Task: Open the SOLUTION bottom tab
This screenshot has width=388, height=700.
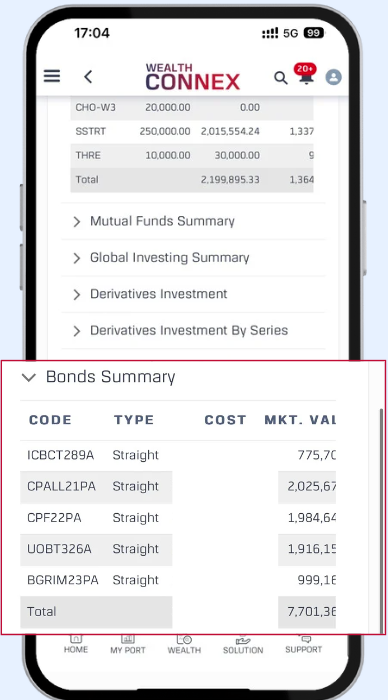Action: pyautogui.click(x=243, y=645)
